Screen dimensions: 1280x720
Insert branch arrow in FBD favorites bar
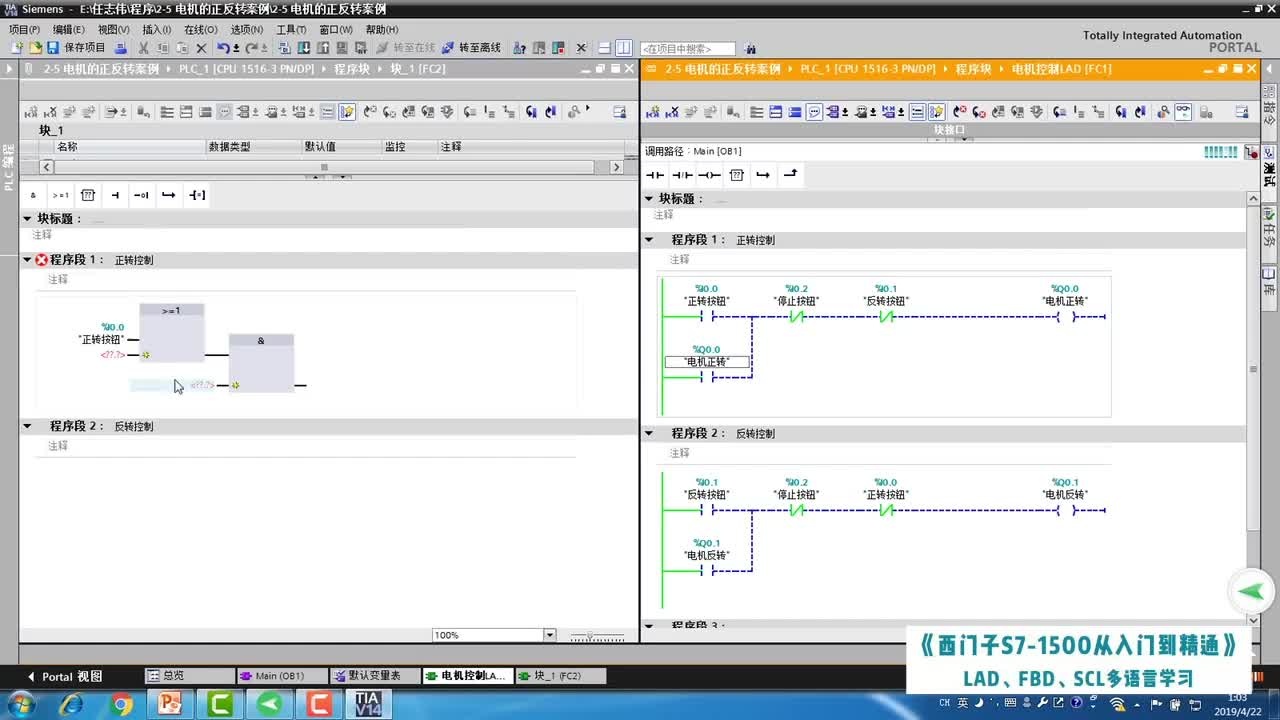click(168, 195)
